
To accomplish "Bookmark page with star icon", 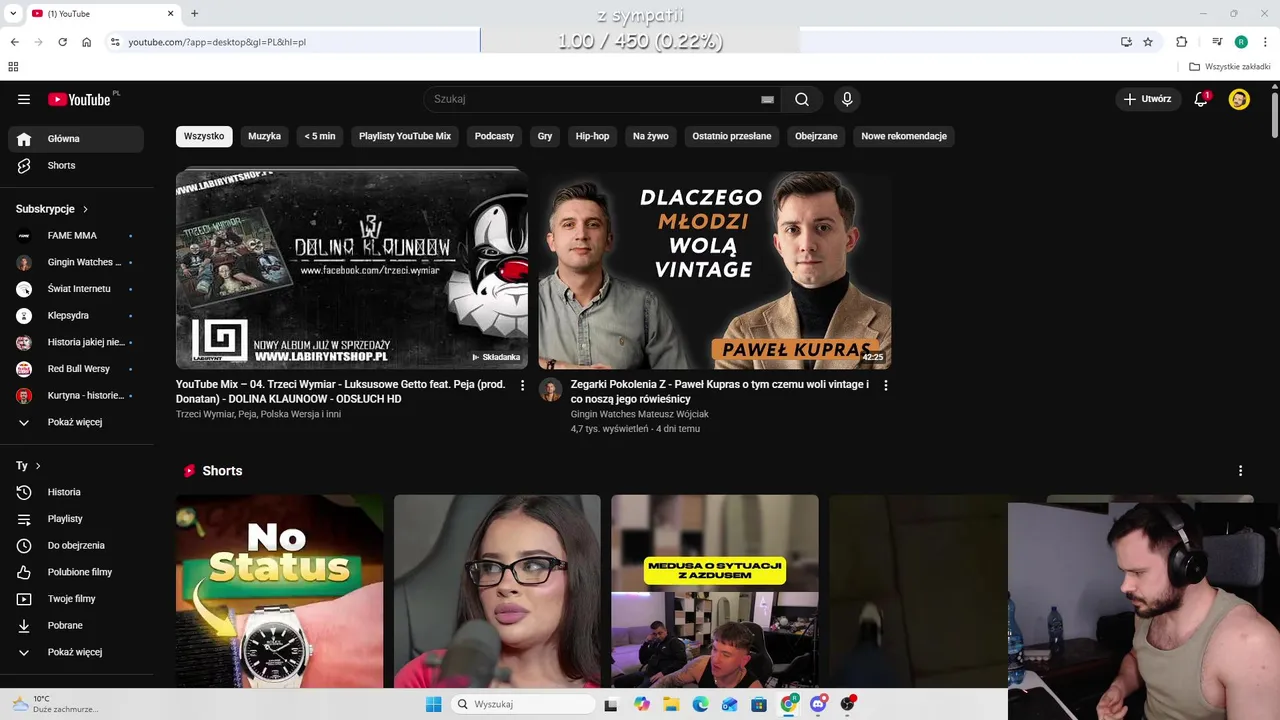I will (x=1148, y=42).
